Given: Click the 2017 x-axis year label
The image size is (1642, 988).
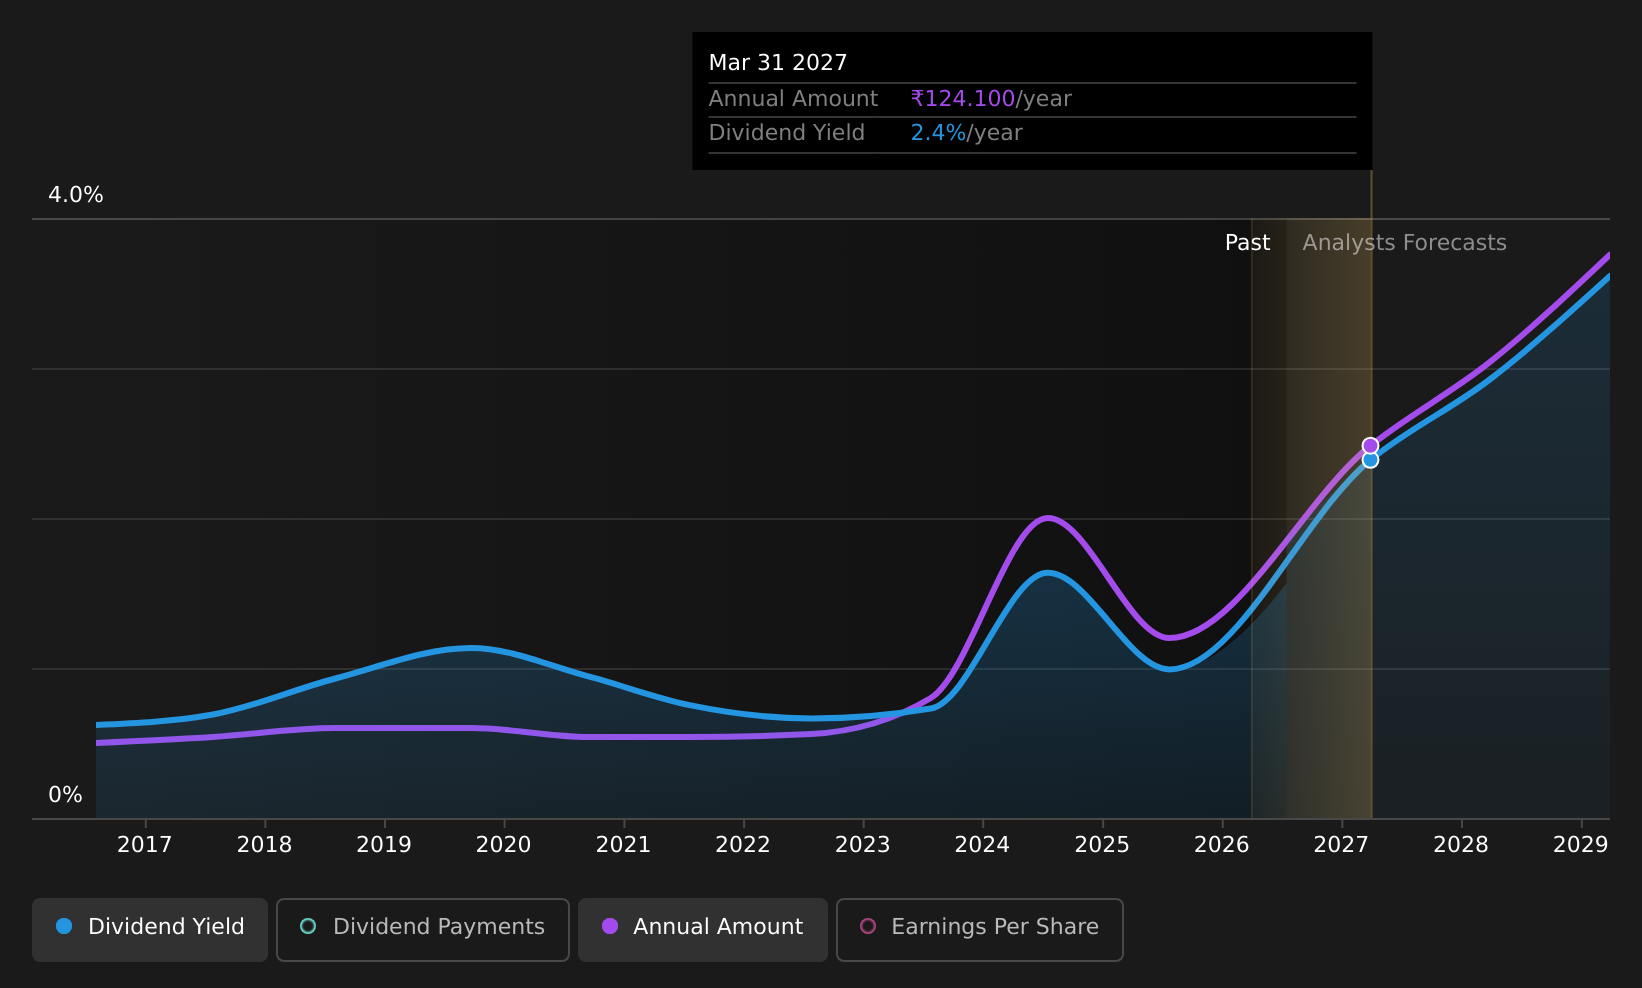Looking at the screenshot, I should (x=144, y=845).
